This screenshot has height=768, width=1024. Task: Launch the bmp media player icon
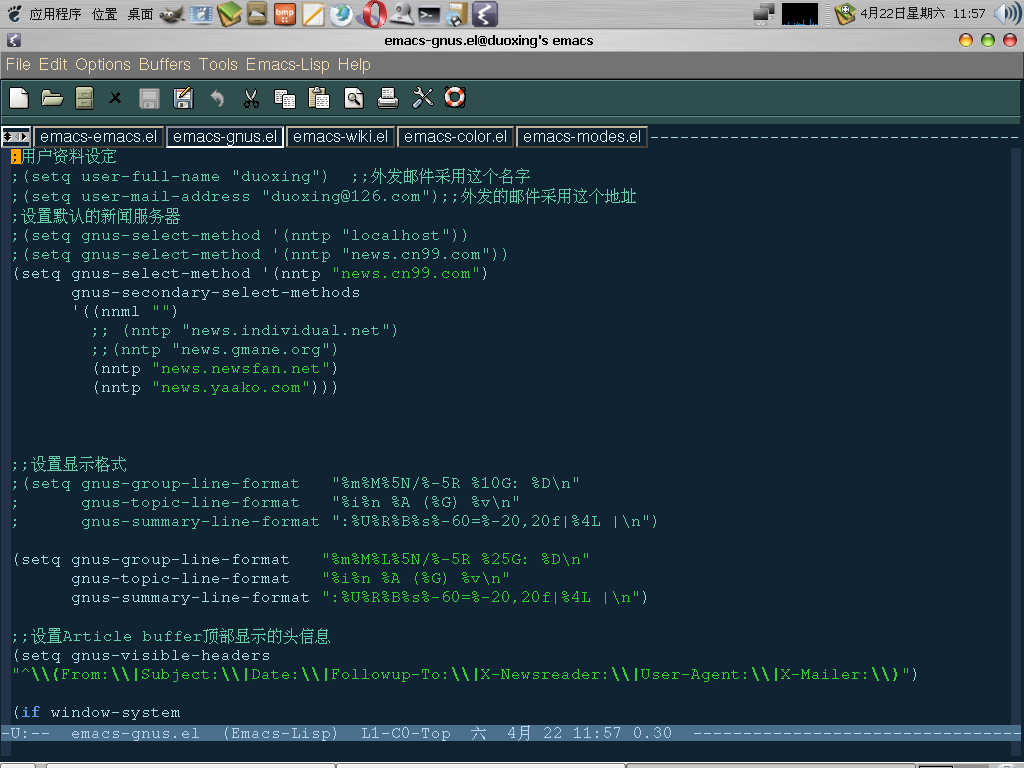(x=285, y=14)
